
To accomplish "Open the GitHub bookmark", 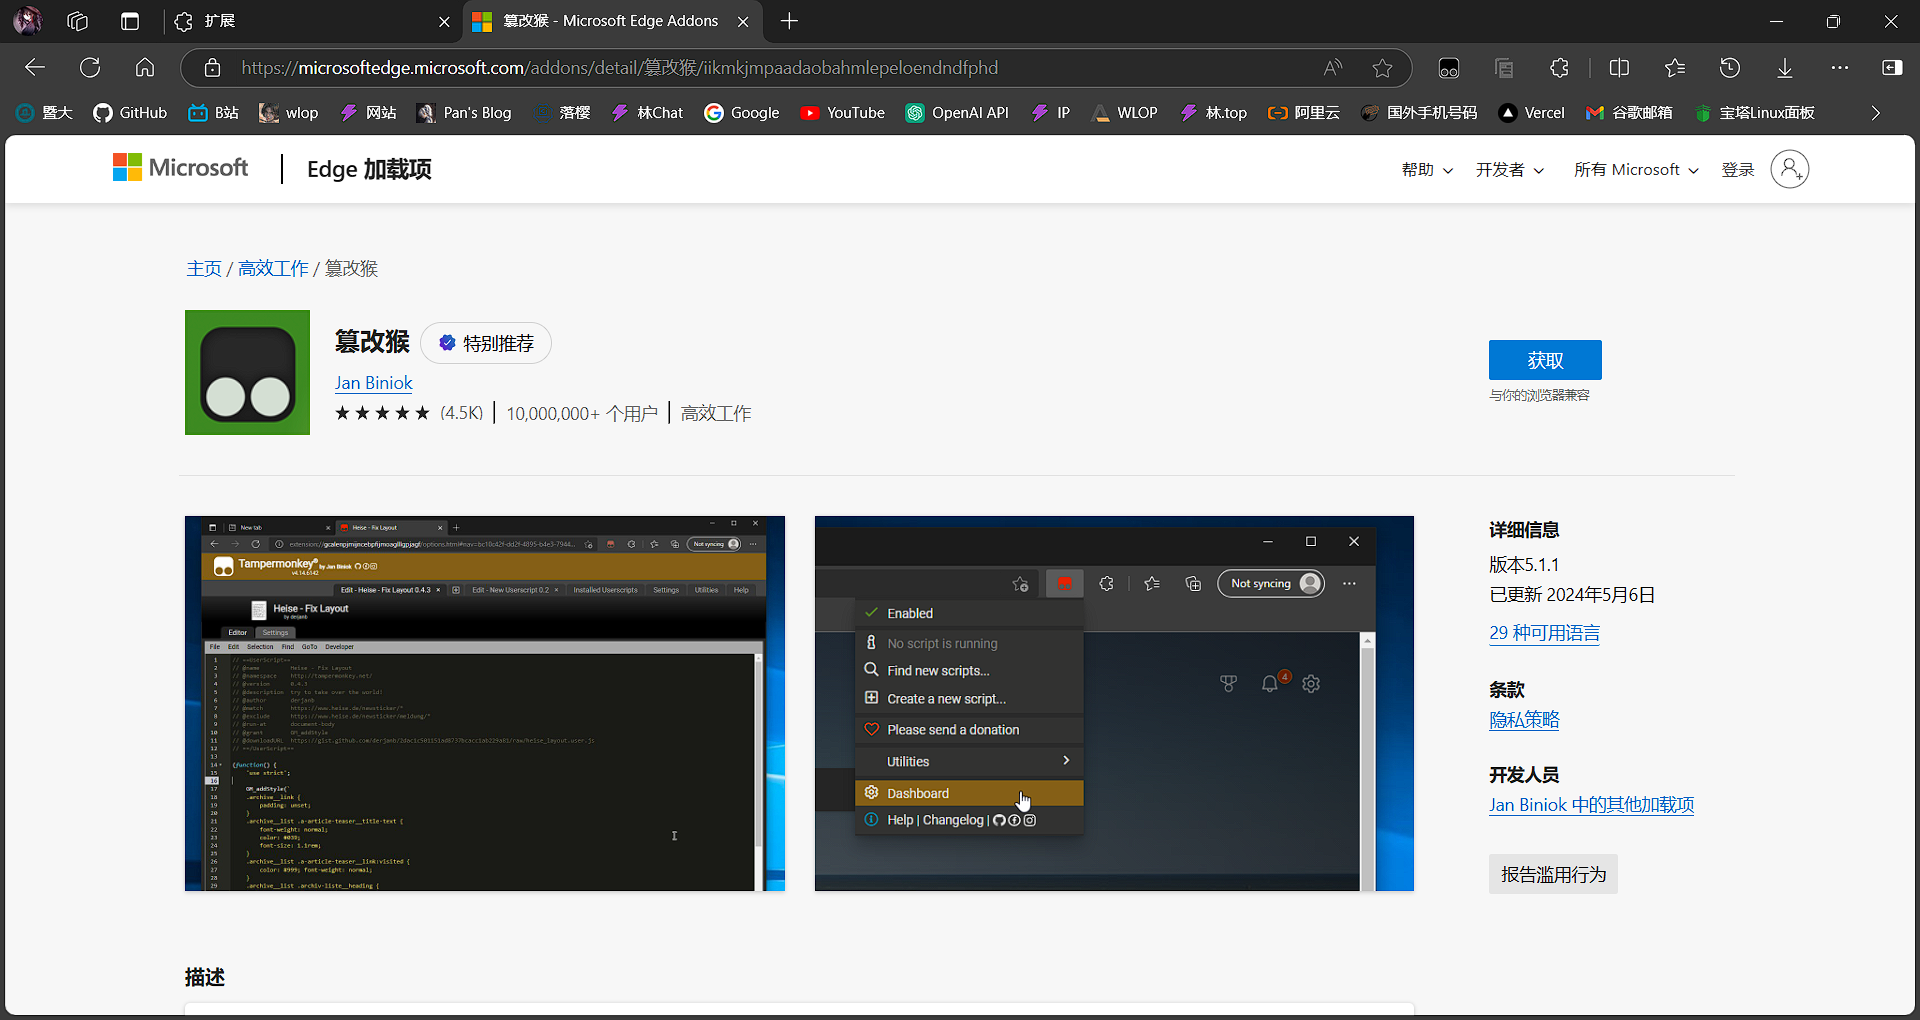I will point(130,113).
